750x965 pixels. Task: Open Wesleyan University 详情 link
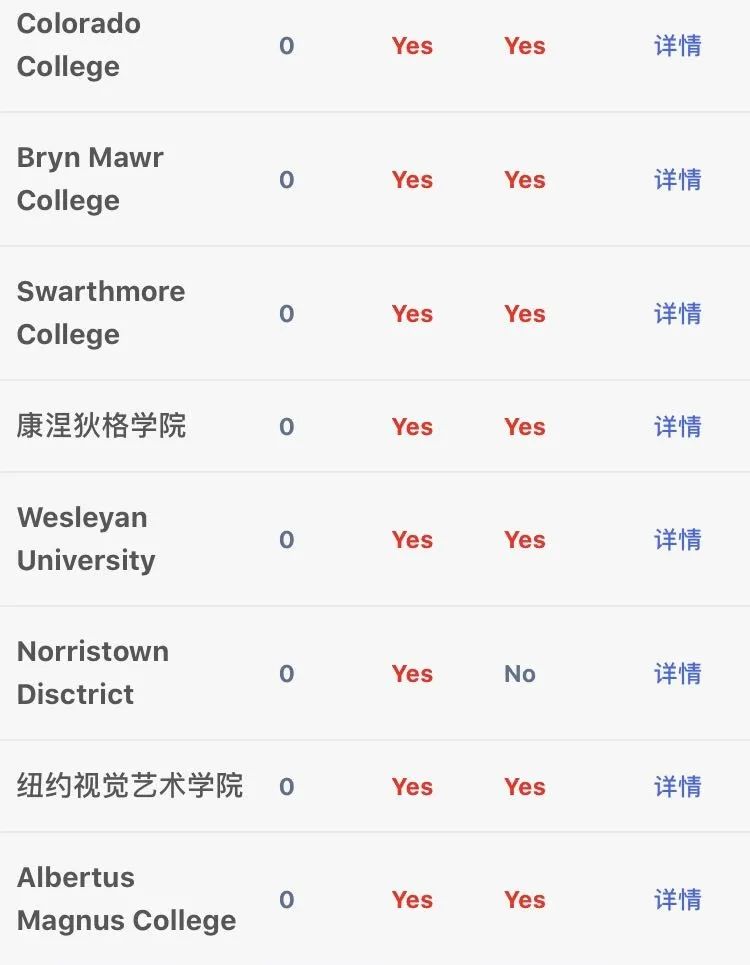click(677, 540)
